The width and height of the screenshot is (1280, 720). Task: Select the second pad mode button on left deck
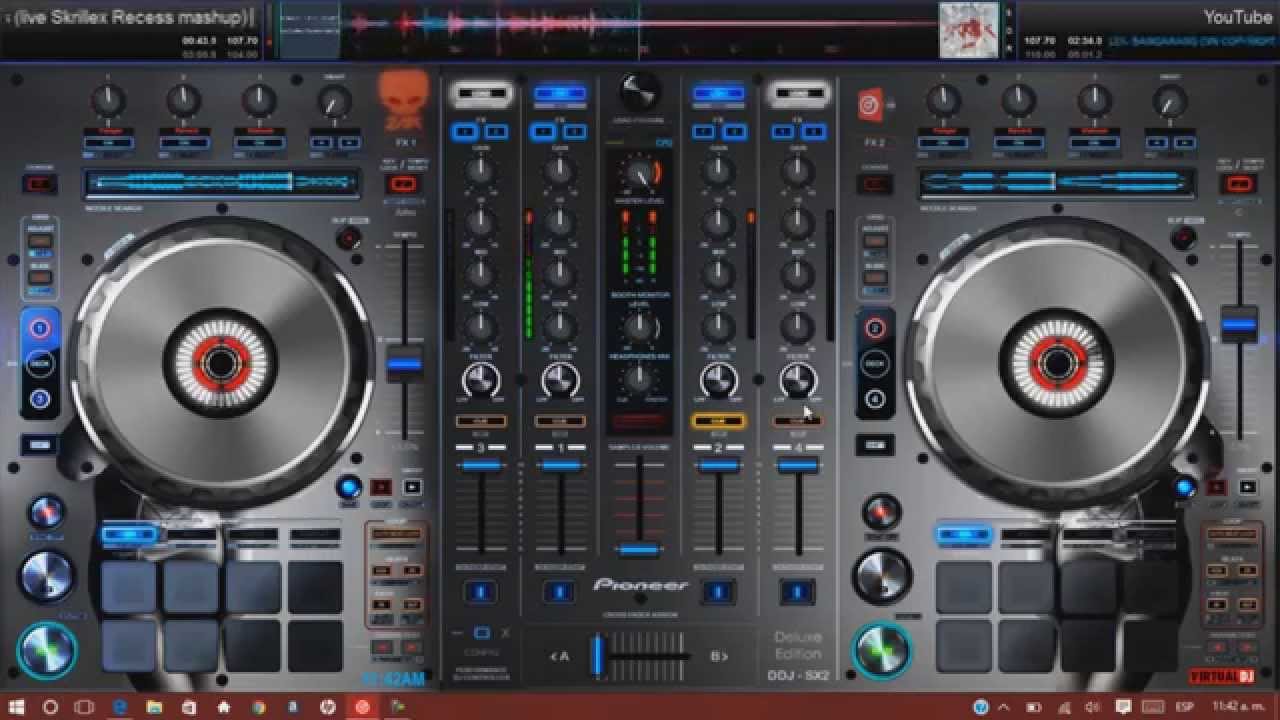tap(192, 535)
